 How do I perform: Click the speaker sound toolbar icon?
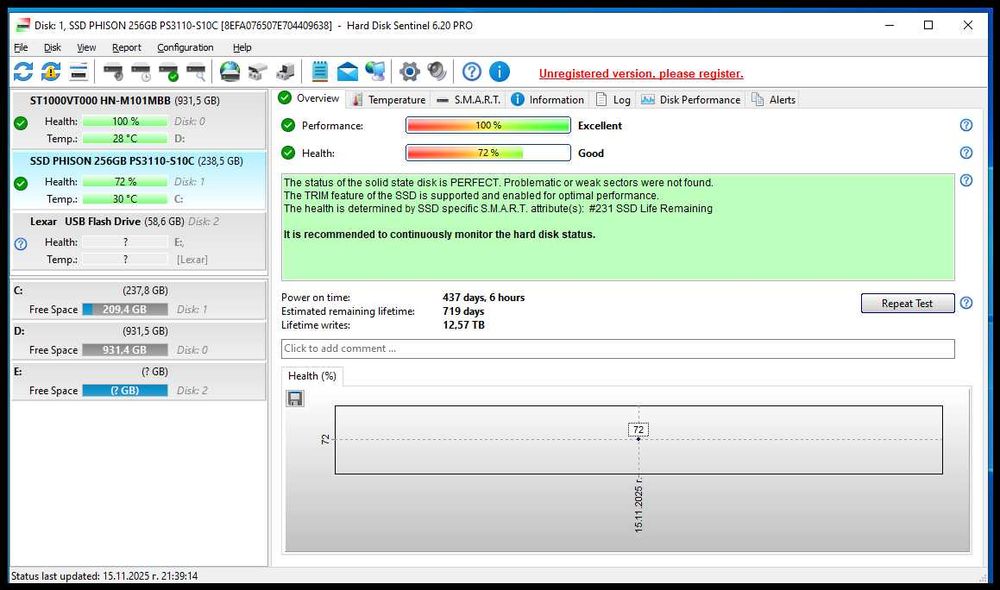pos(437,71)
